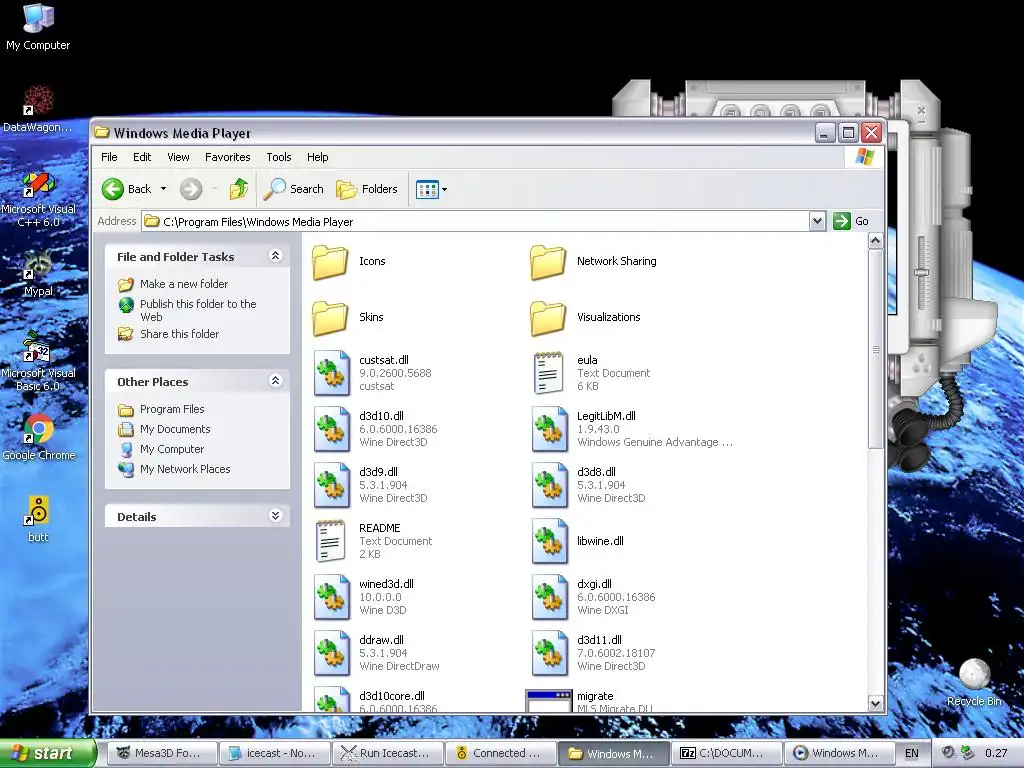The image size is (1024, 768).
Task: Switch to Run Icecast taskbar item
Action: tap(387, 753)
